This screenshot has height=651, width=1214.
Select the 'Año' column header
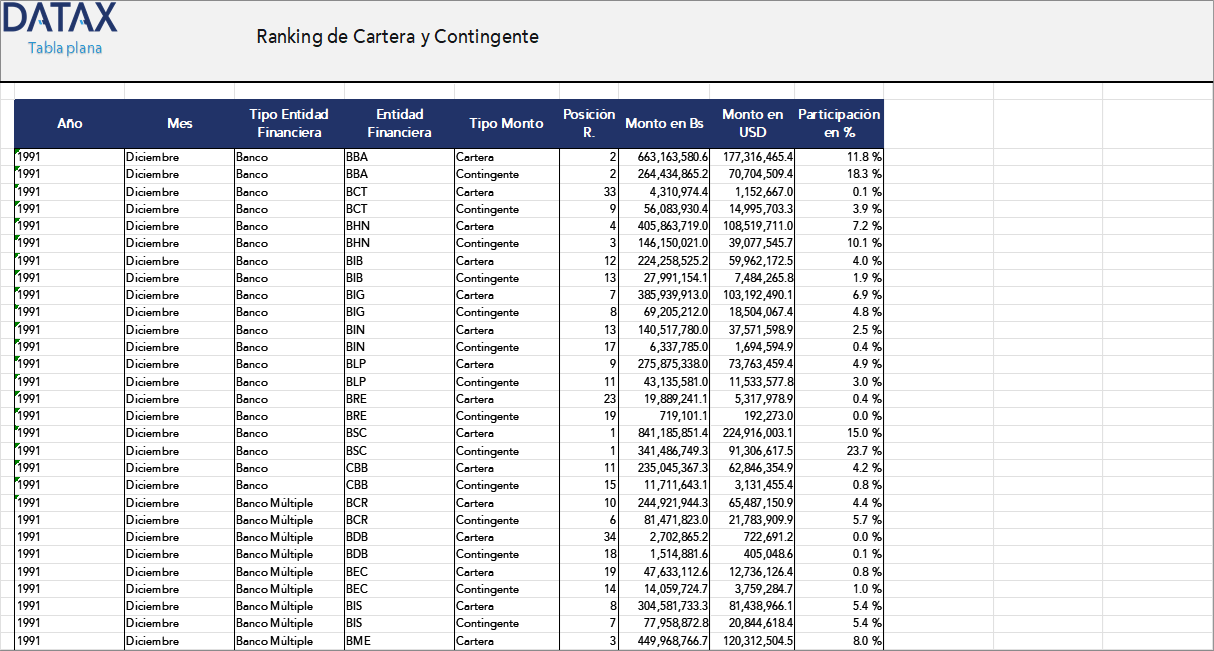point(69,123)
